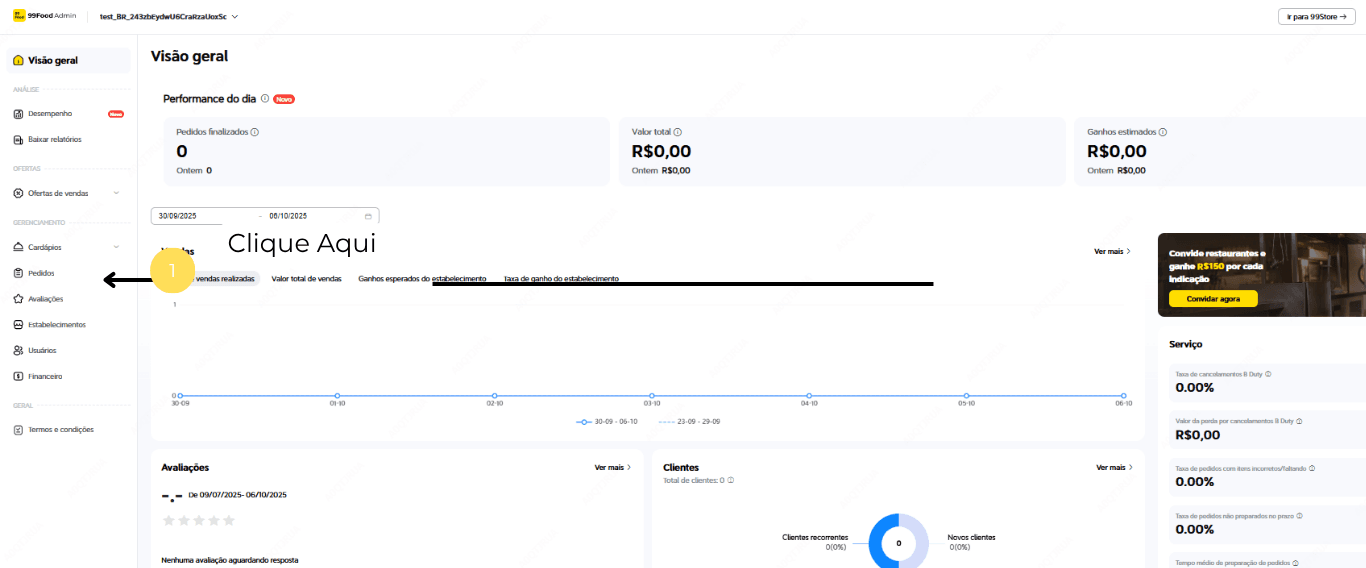The height and width of the screenshot is (568, 1366).
Task: Open Ver mais link in Avaliações card
Action: click(x=612, y=467)
